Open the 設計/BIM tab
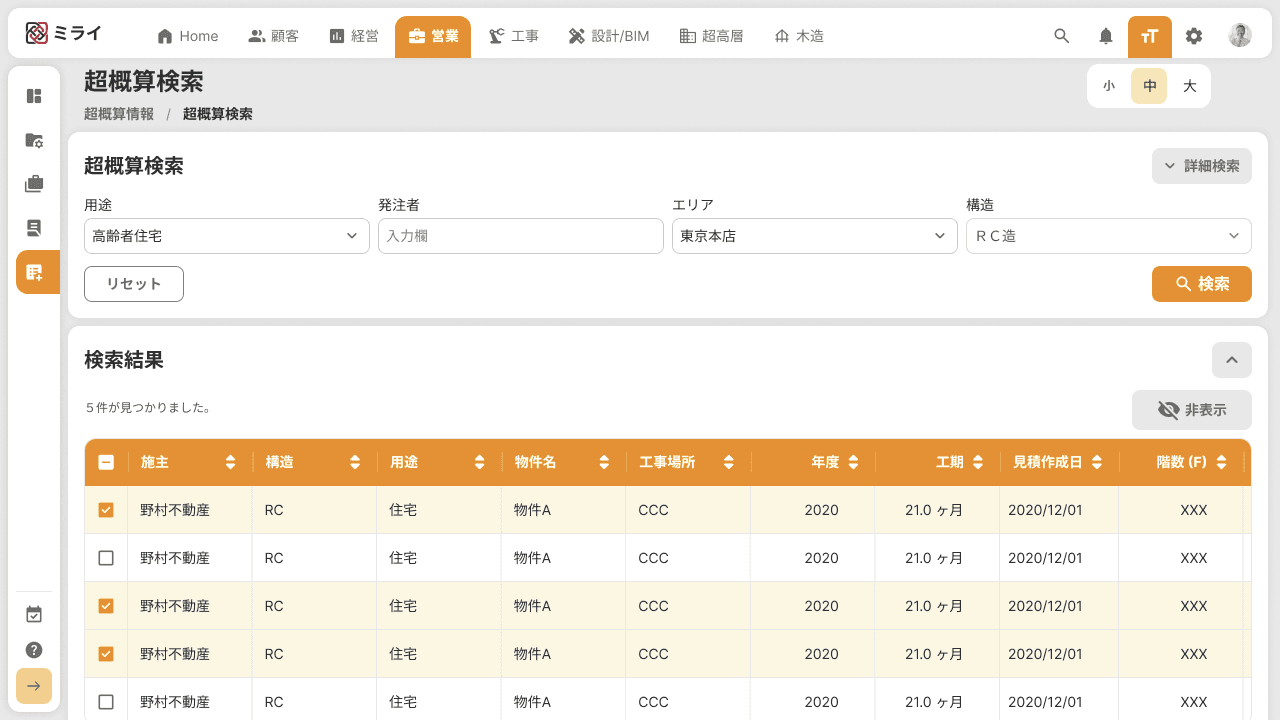This screenshot has width=1280, height=720. [x=608, y=36]
